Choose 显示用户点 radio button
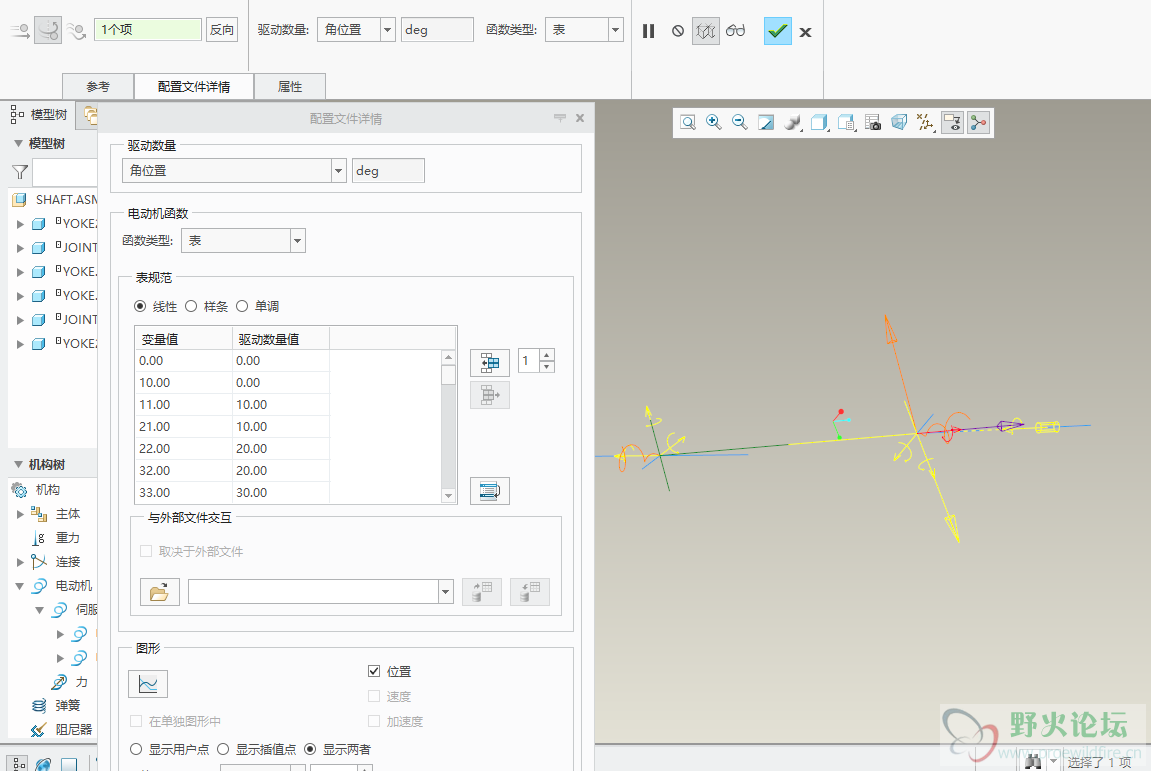The height and width of the screenshot is (771, 1151). coord(136,749)
